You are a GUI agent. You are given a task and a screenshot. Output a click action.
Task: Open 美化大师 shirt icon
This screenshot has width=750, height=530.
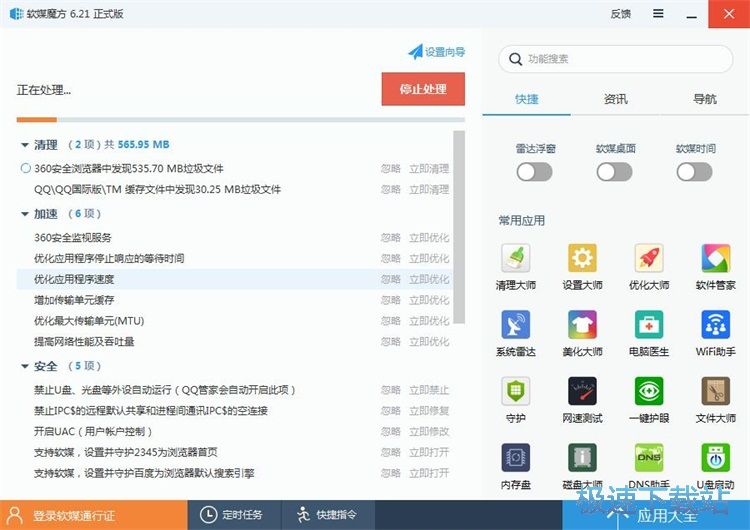click(582, 324)
